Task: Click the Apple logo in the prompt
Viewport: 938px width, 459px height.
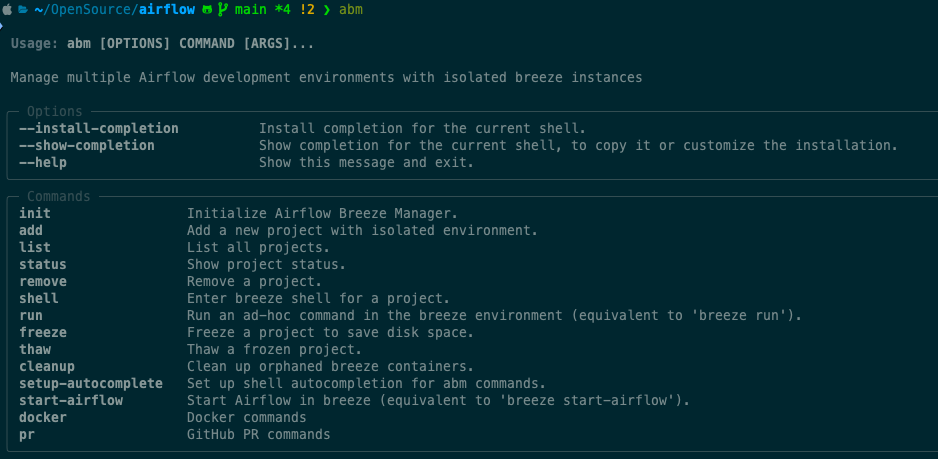Action: (6, 10)
